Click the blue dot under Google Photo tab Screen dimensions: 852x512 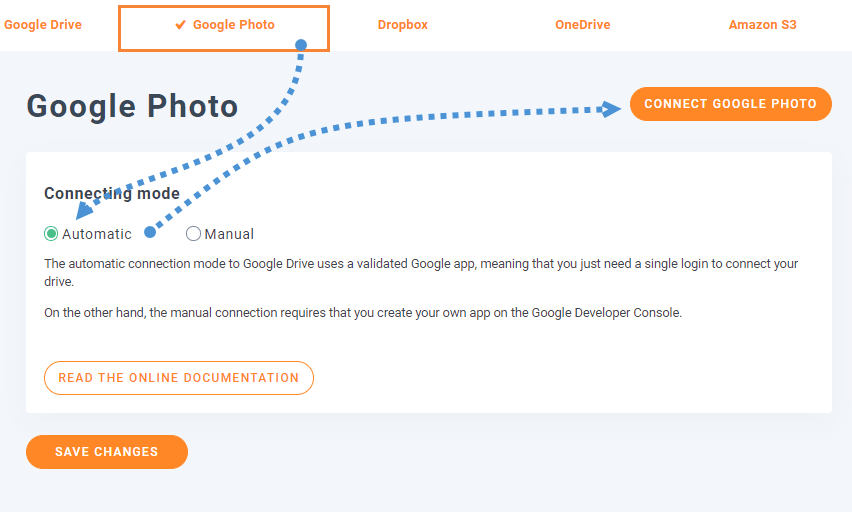click(300, 45)
